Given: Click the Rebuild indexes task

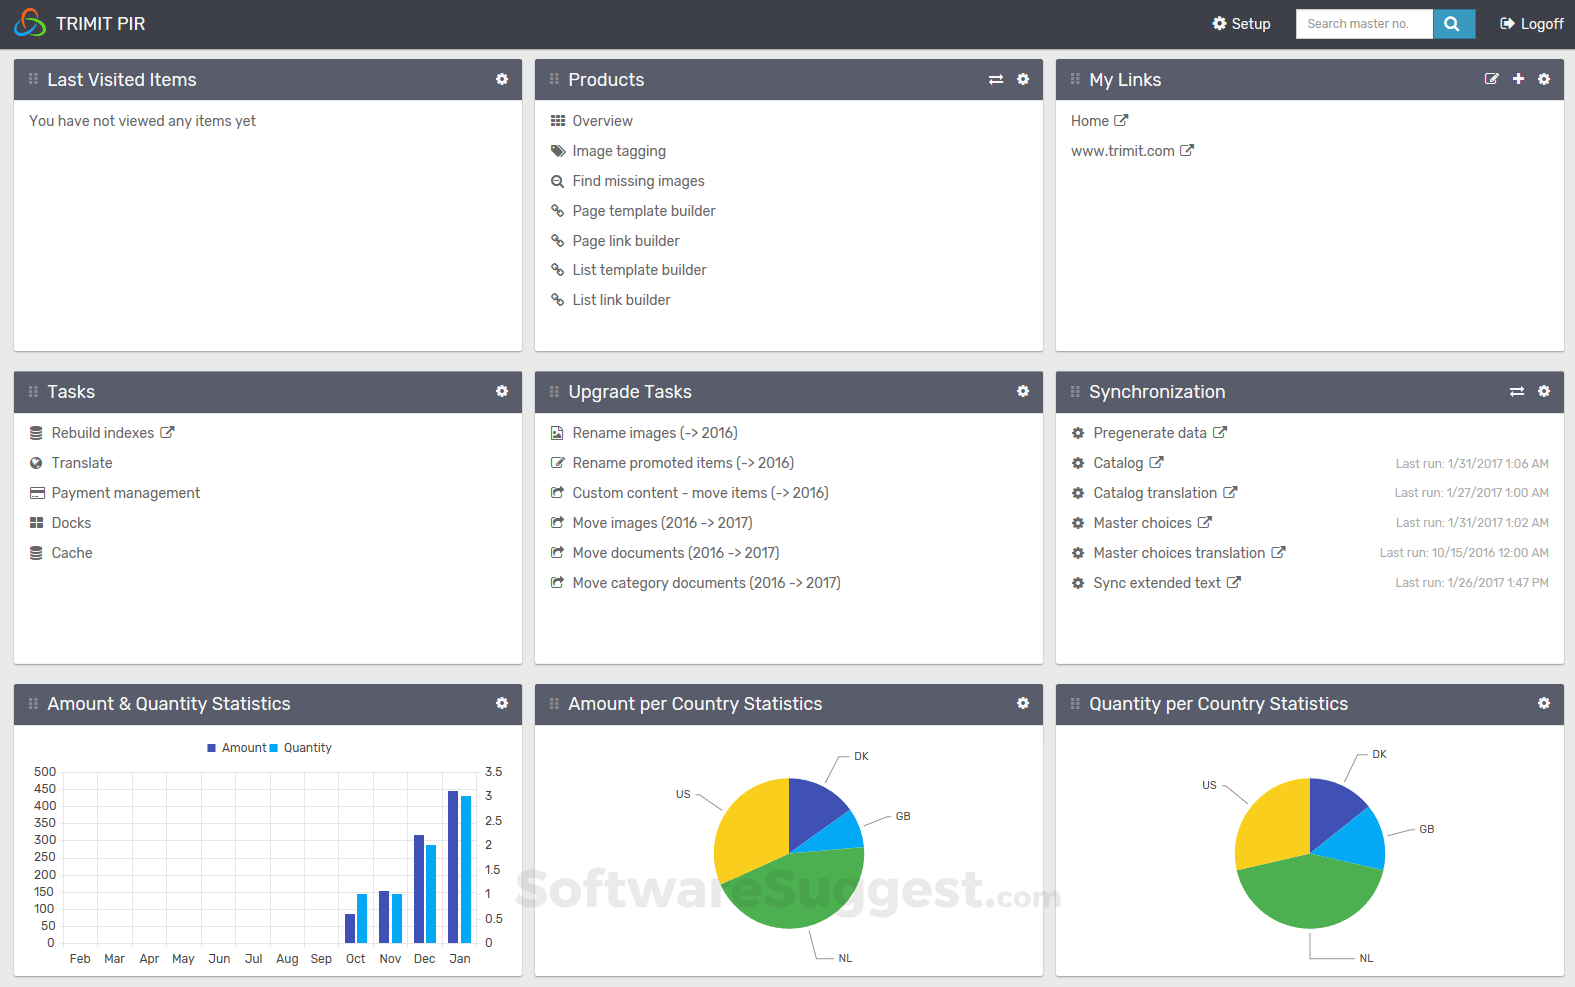Looking at the screenshot, I should [x=103, y=433].
